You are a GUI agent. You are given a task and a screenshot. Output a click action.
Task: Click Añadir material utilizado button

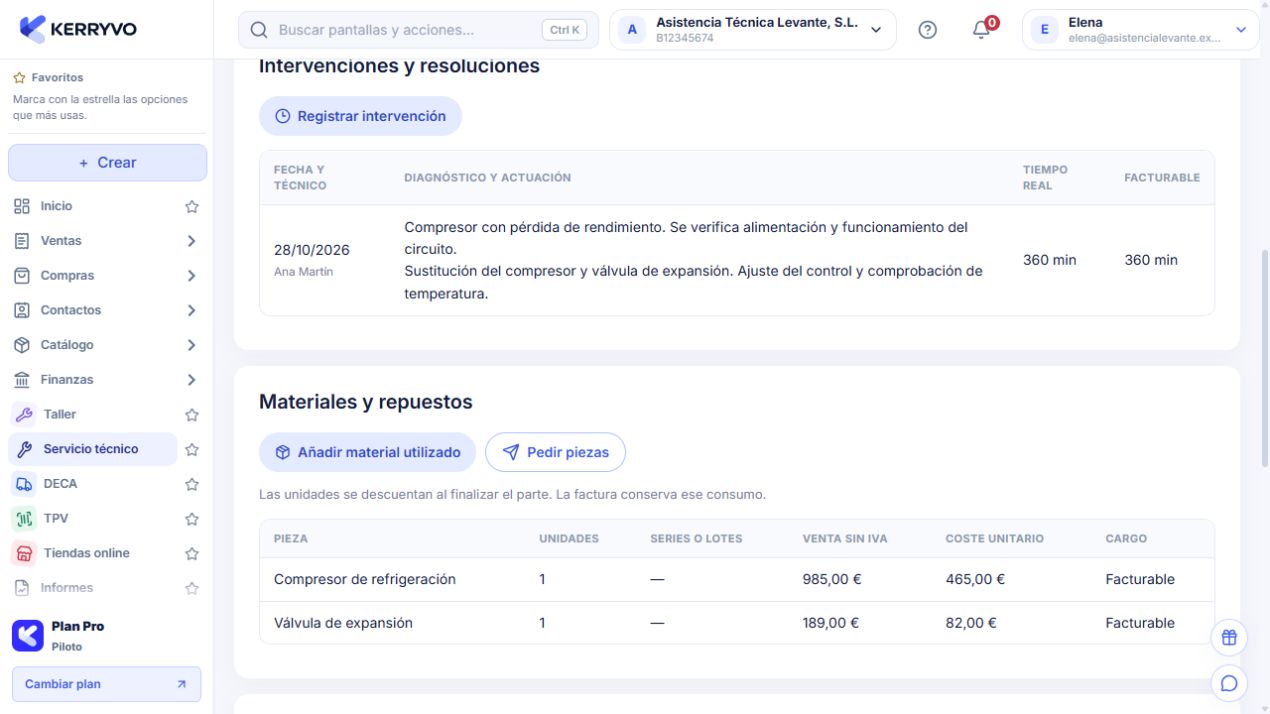point(367,452)
